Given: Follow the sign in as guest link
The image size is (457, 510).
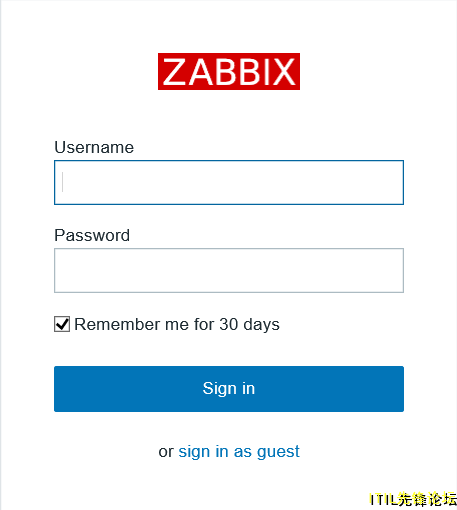Looking at the screenshot, I should [x=239, y=452].
